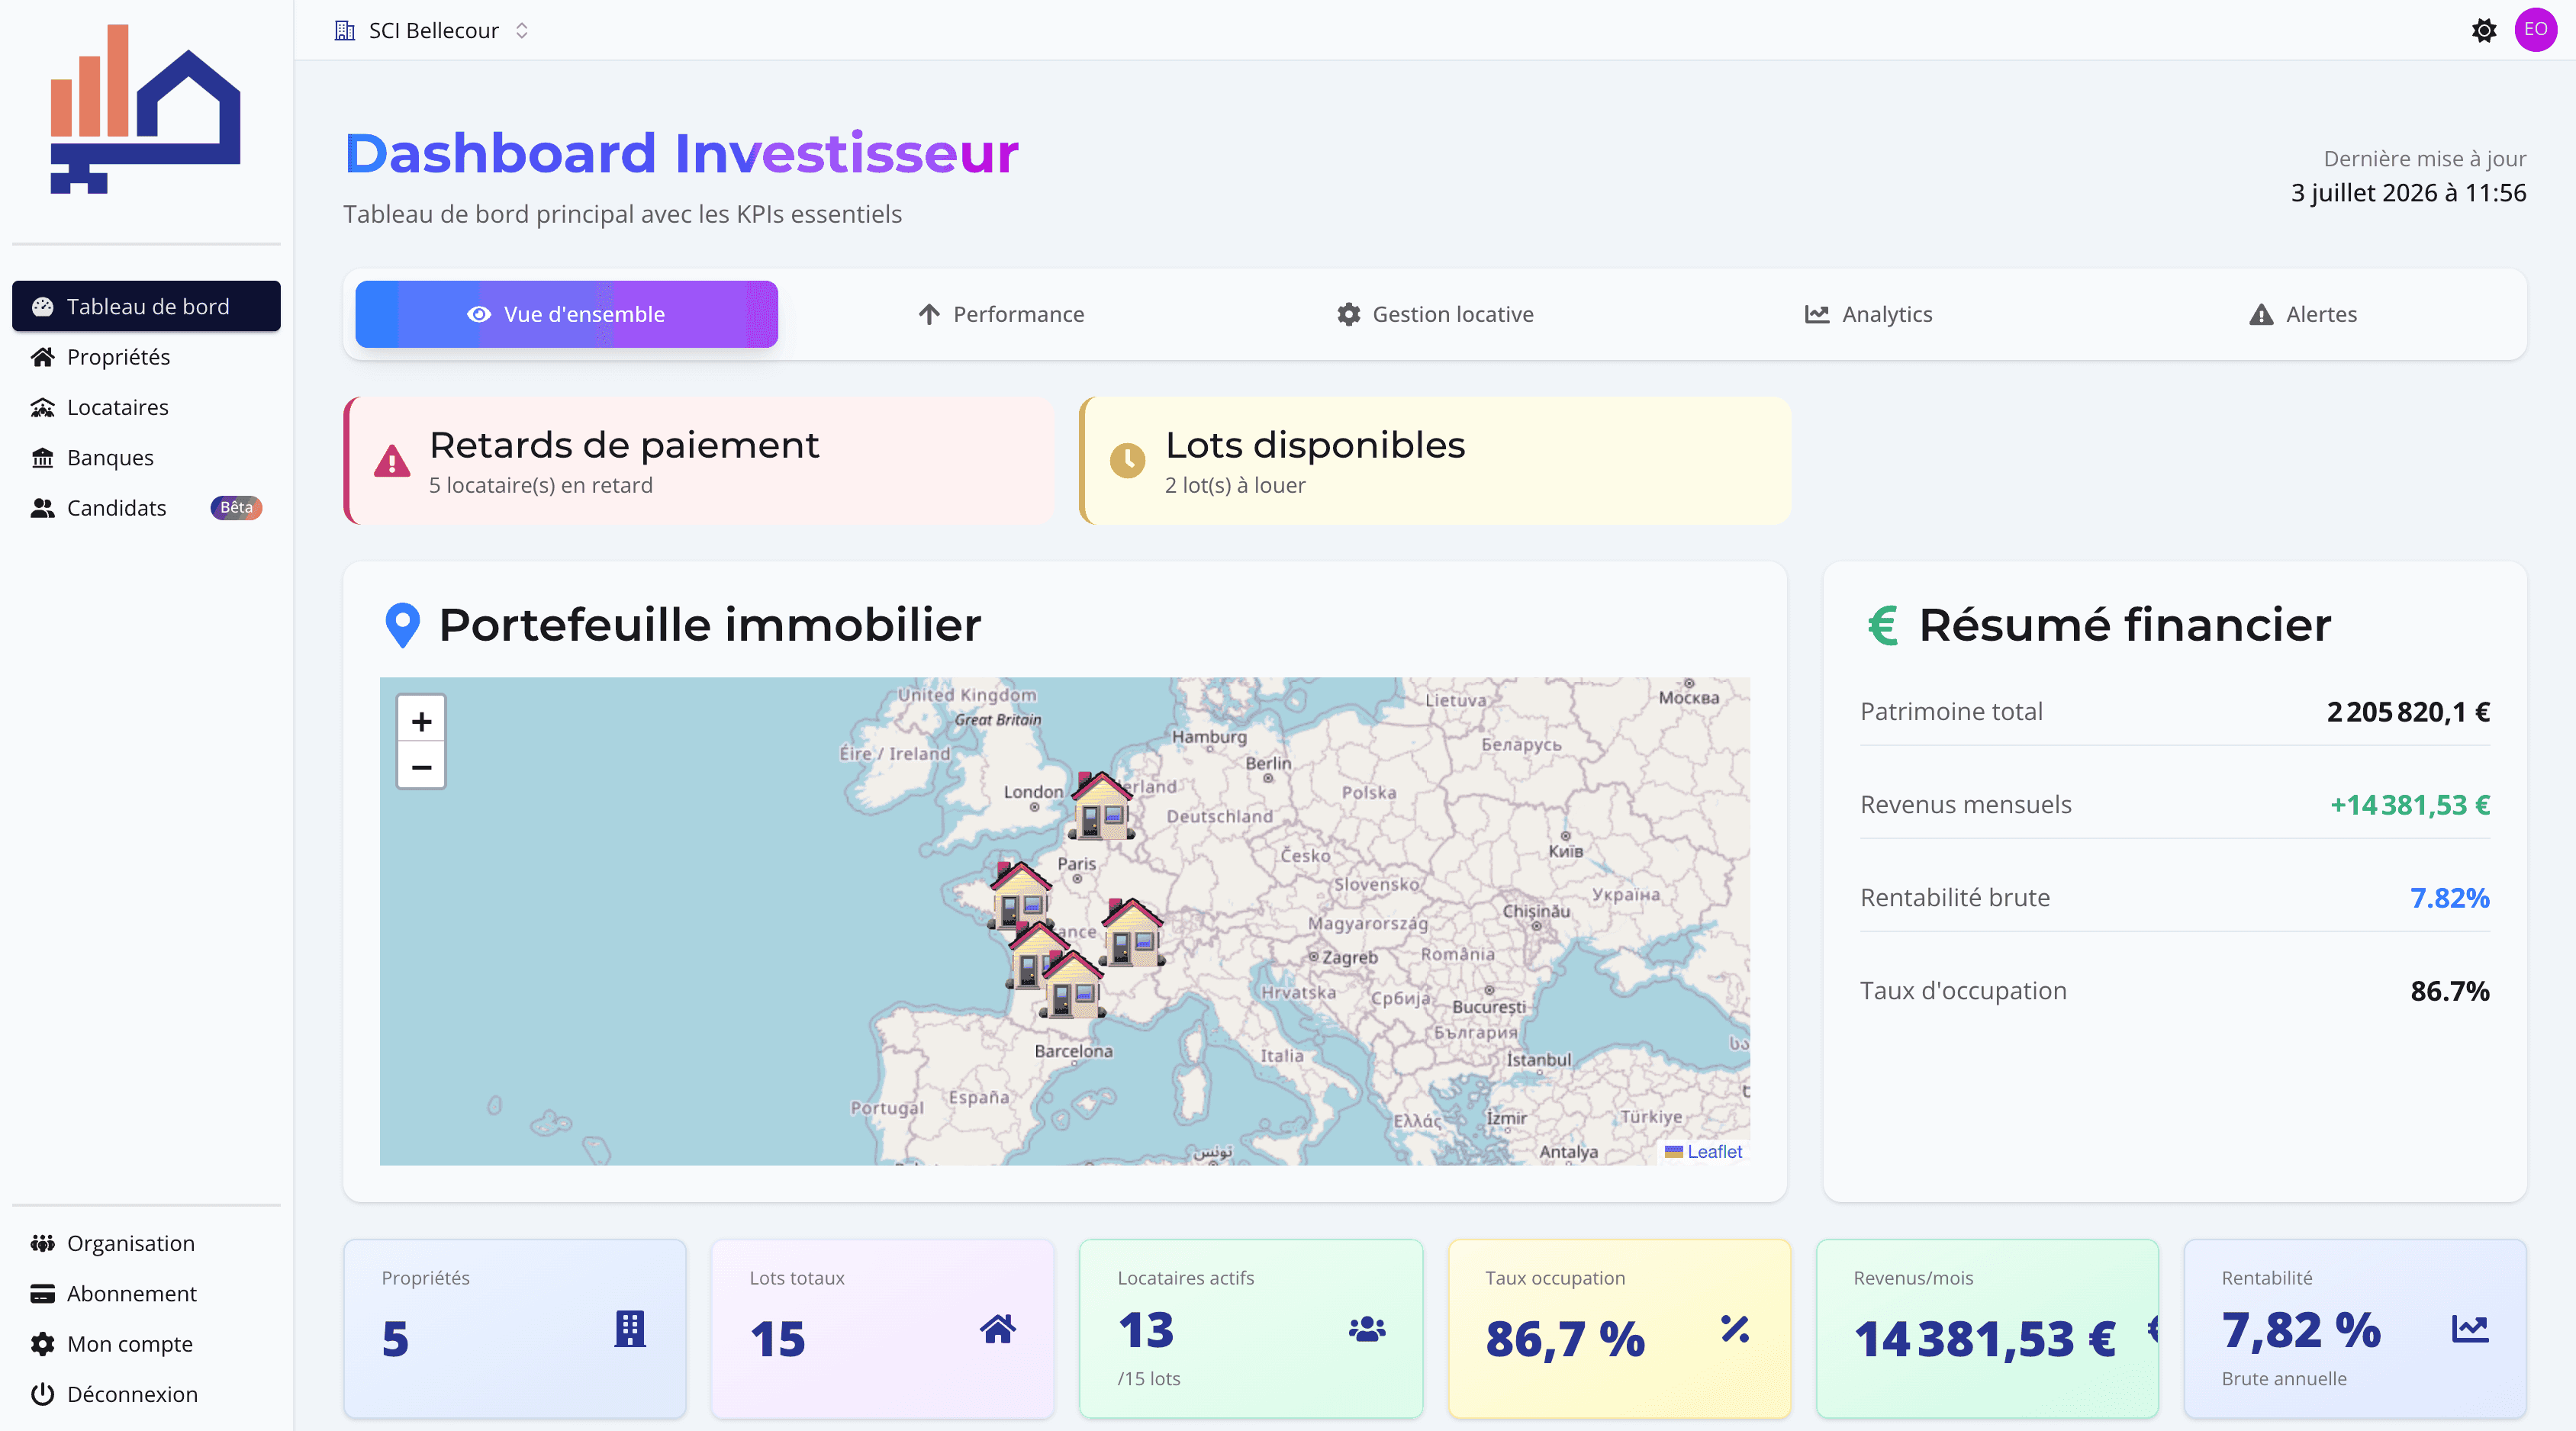This screenshot has height=1431, width=2576.
Task: Toggle the dark/light theme sun icon
Action: pyautogui.click(x=2484, y=30)
